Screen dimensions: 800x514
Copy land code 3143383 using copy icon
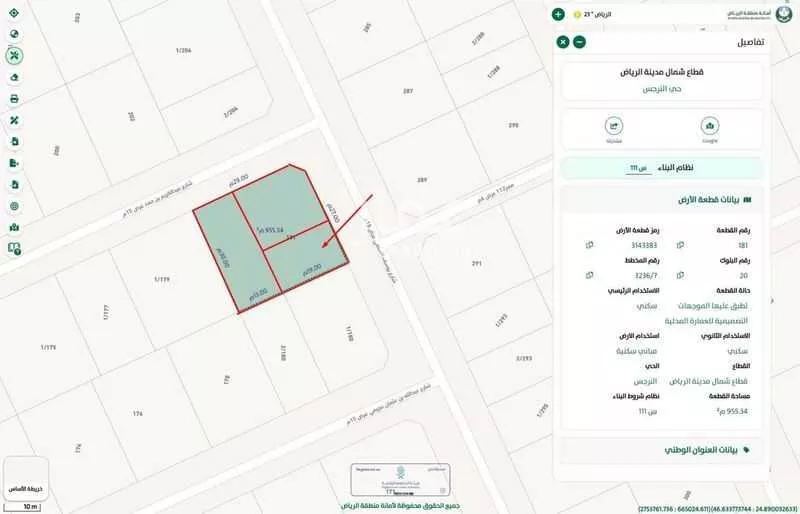point(589,244)
